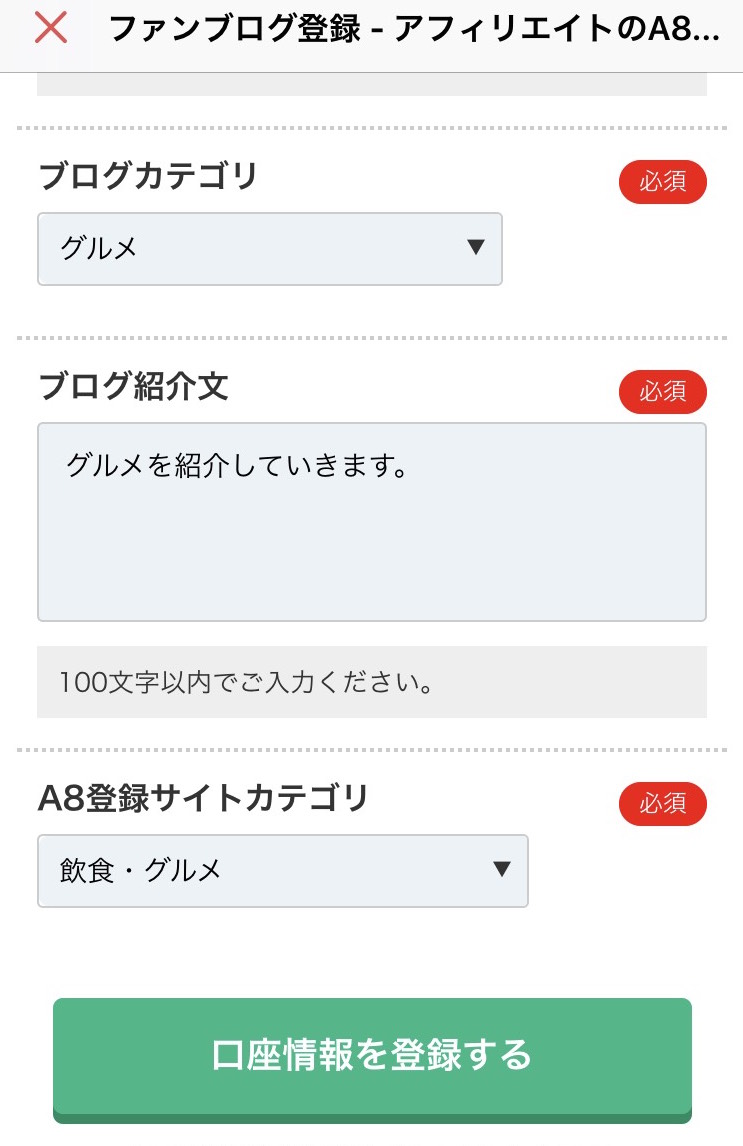The width and height of the screenshot is (743, 1146).
Task: Click the ブログカテゴリ field label
Action: tap(148, 176)
